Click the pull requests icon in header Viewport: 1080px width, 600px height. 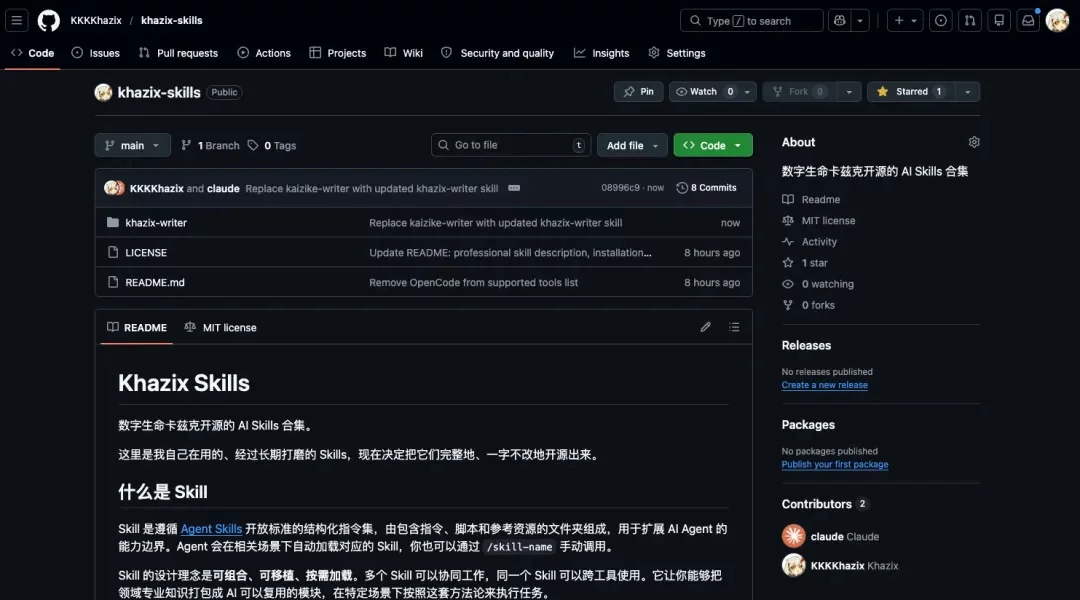969,19
